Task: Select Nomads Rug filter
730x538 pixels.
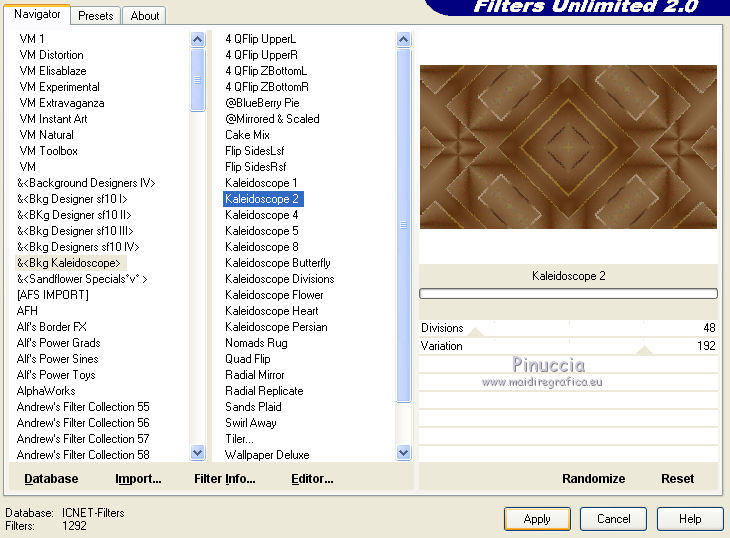Action: pos(257,343)
